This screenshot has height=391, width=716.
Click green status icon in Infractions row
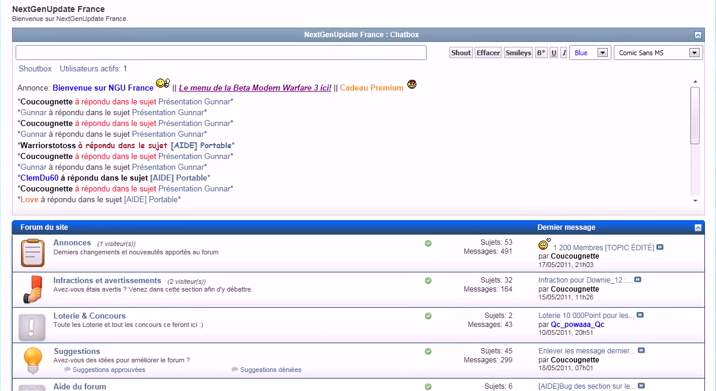click(x=428, y=280)
